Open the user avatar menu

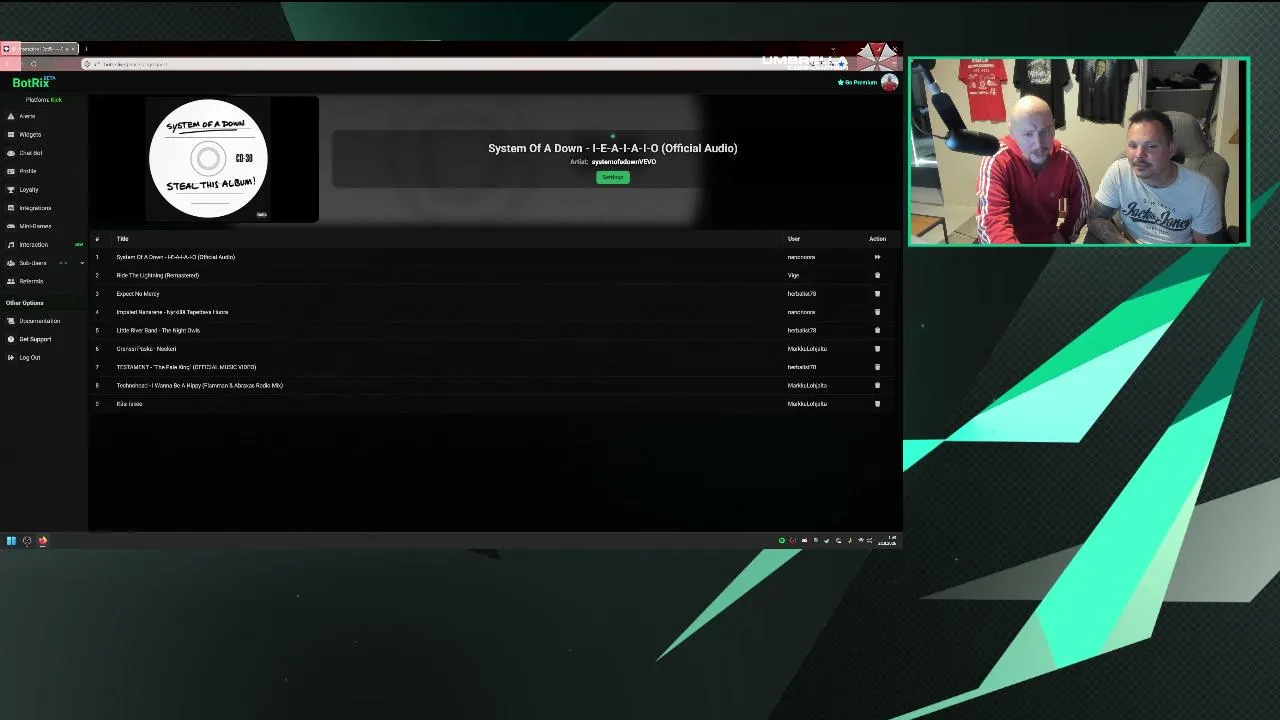click(889, 82)
